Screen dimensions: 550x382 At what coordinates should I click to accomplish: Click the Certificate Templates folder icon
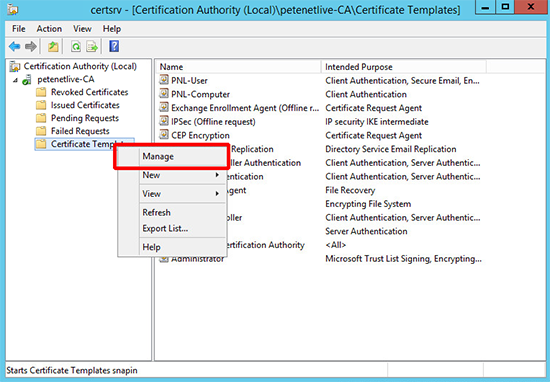pyautogui.click(x=41, y=144)
